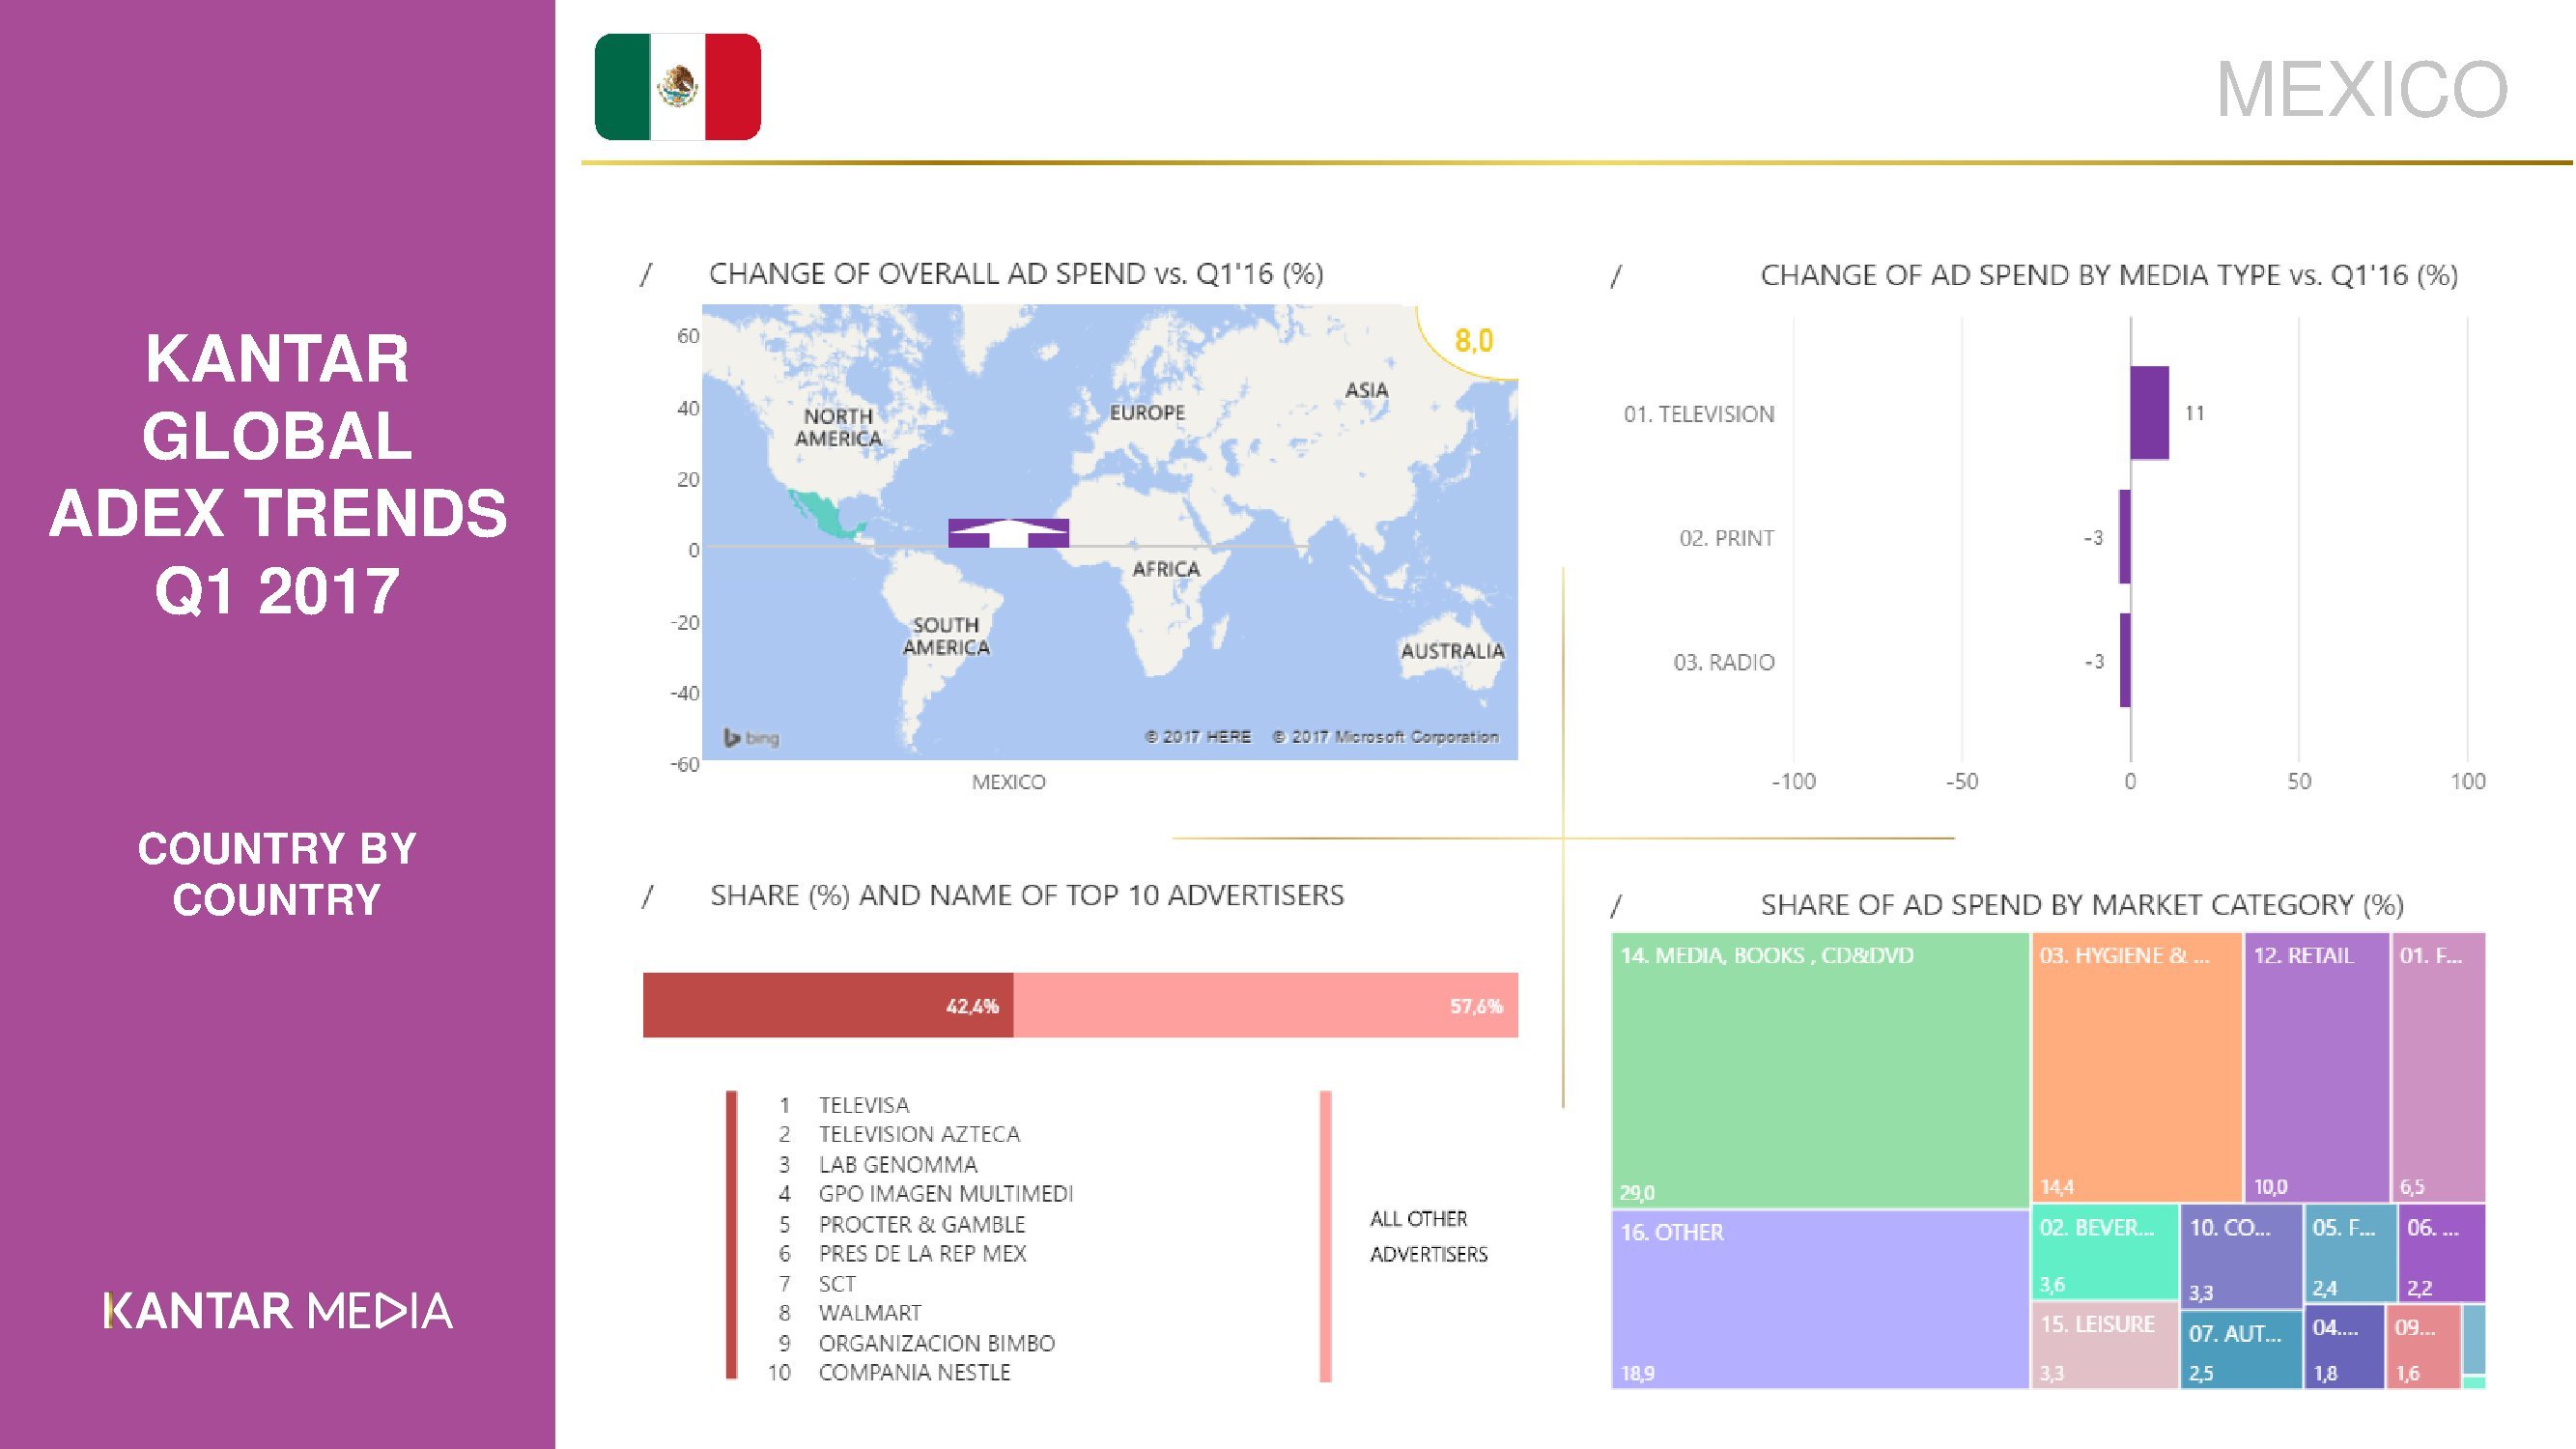Select LAB GENOMMA in advertiser list

(x=898, y=1164)
